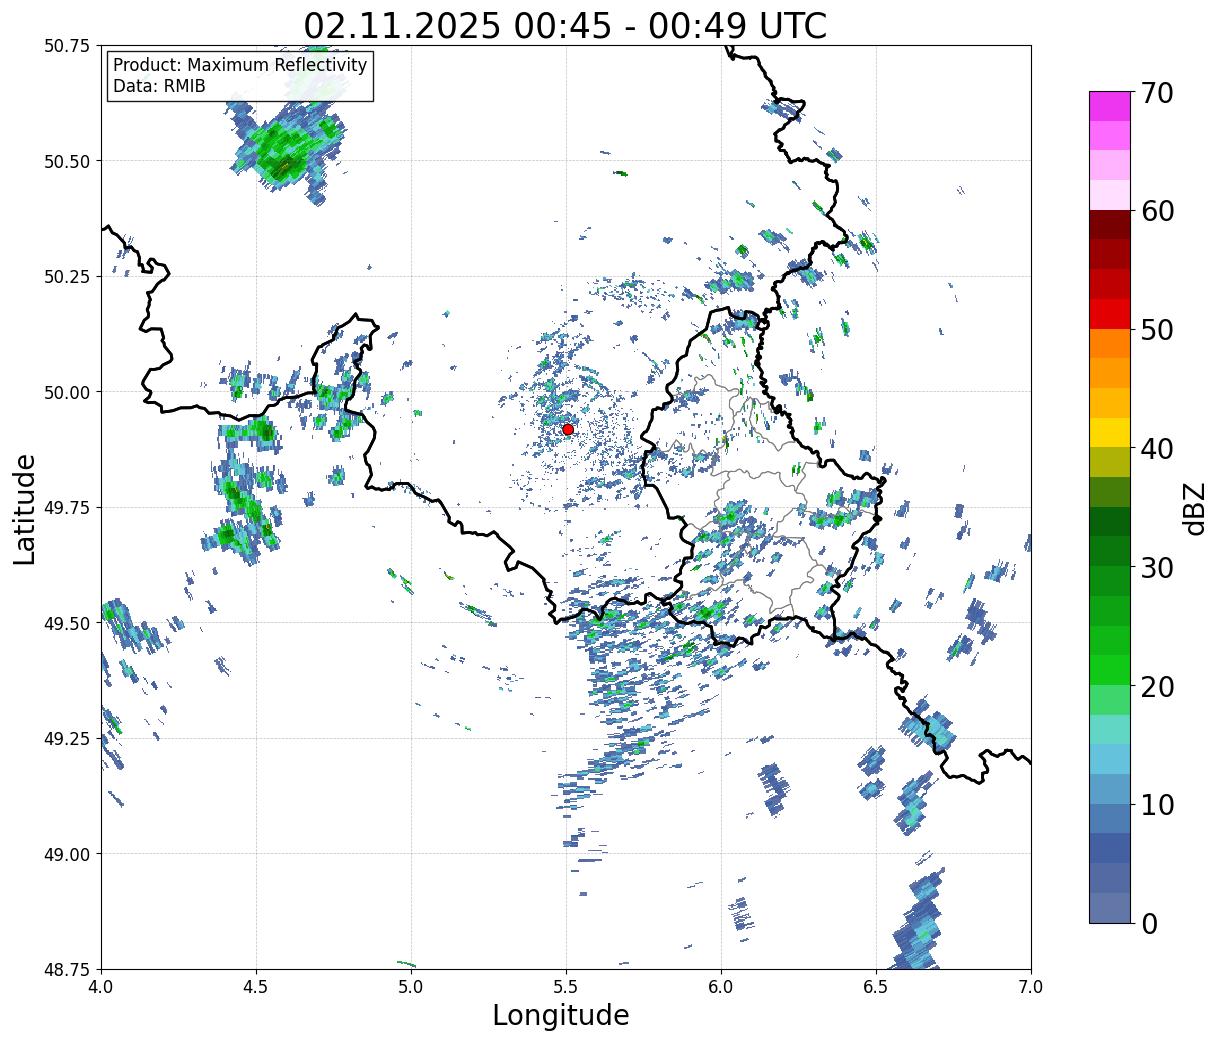The width and height of the screenshot is (1219, 1040).
Task: Click the colorbar tick label 30
Action: pyautogui.click(x=1157, y=567)
